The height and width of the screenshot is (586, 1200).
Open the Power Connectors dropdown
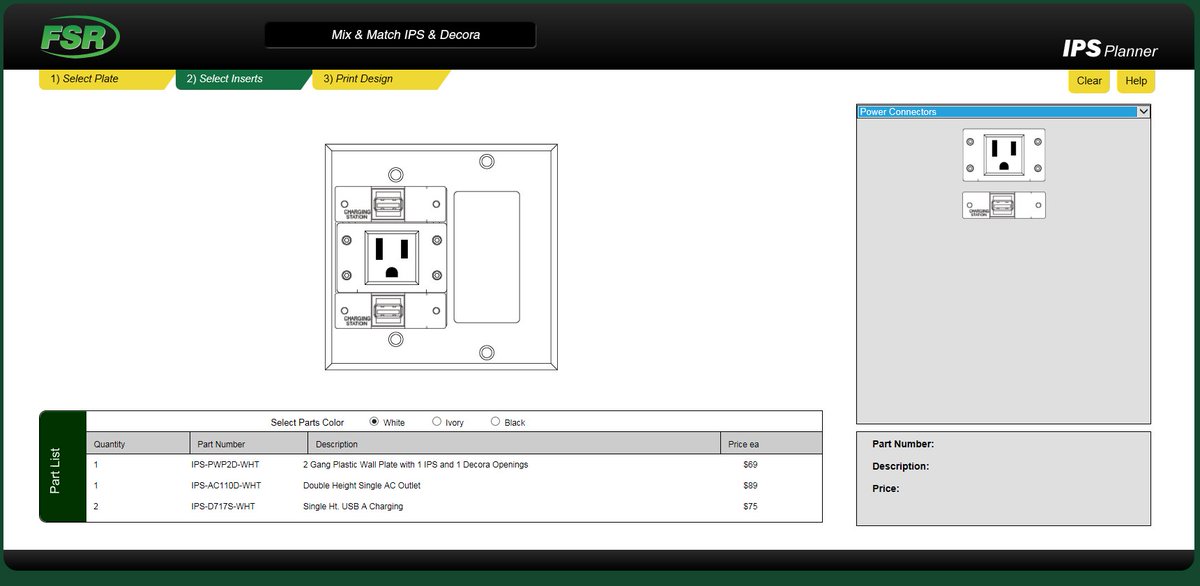(1004, 112)
